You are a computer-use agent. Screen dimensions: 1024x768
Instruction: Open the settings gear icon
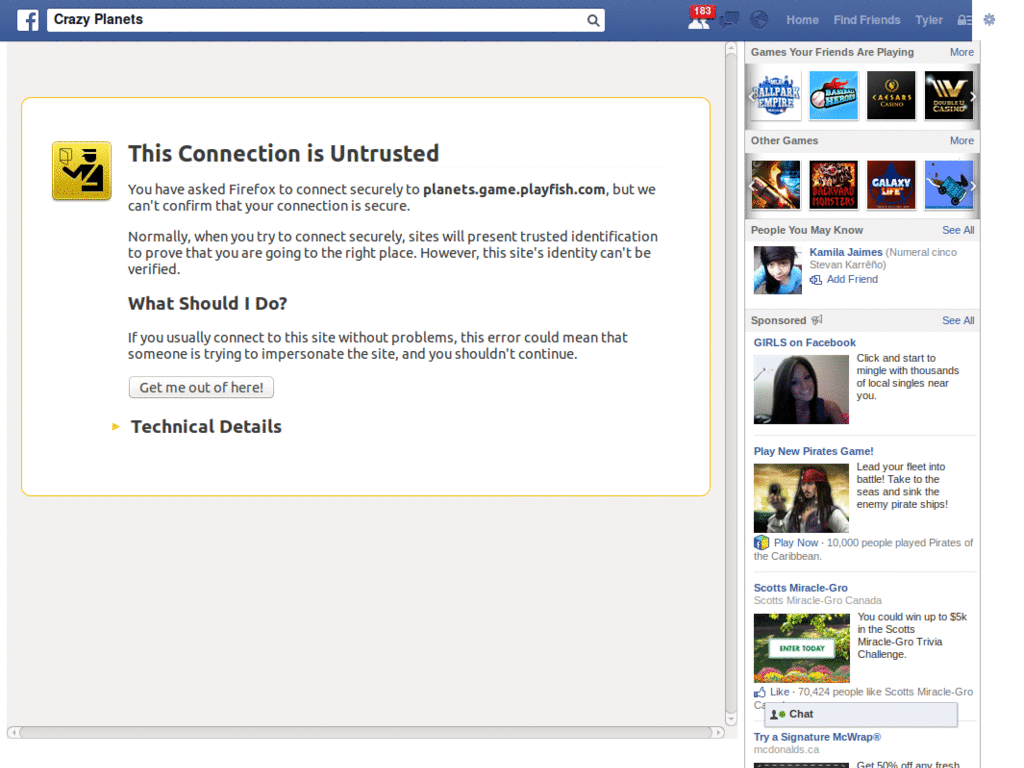pos(989,20)
